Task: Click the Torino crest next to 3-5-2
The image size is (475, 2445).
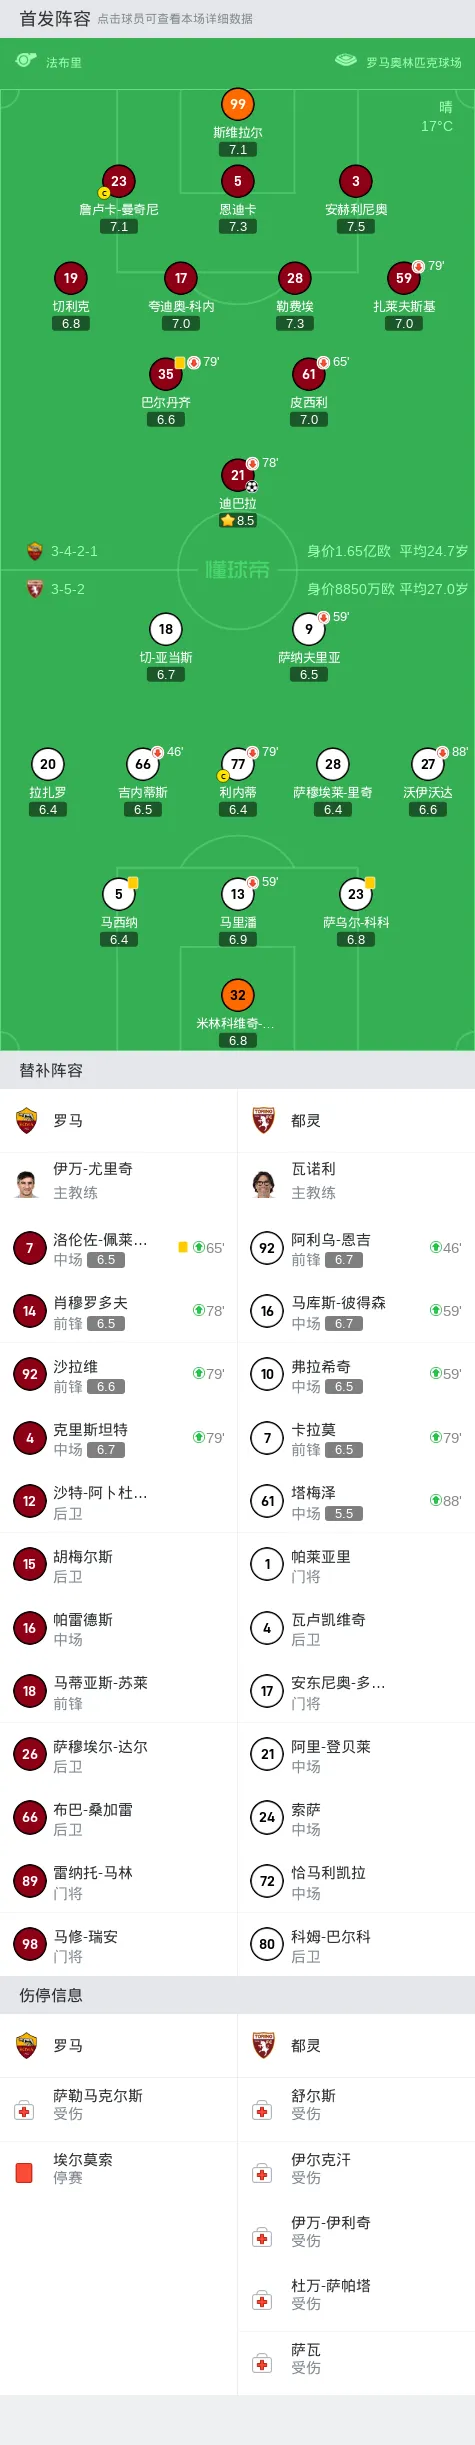Action: (35, 589)
